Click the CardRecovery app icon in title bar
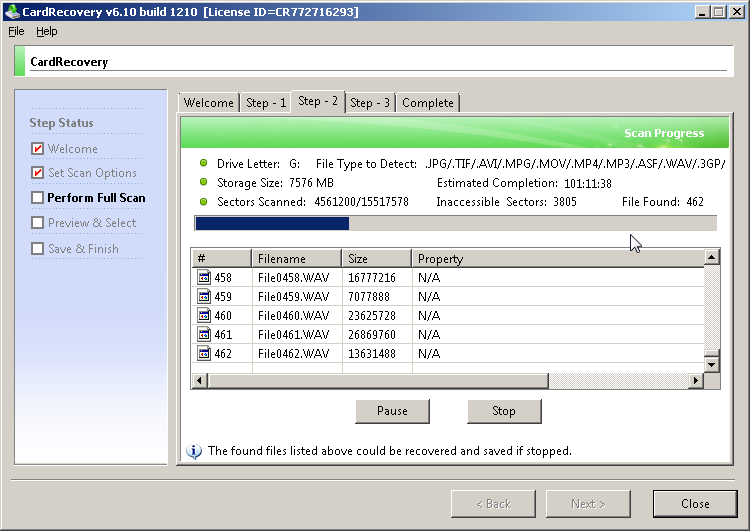 click(12, 11)
